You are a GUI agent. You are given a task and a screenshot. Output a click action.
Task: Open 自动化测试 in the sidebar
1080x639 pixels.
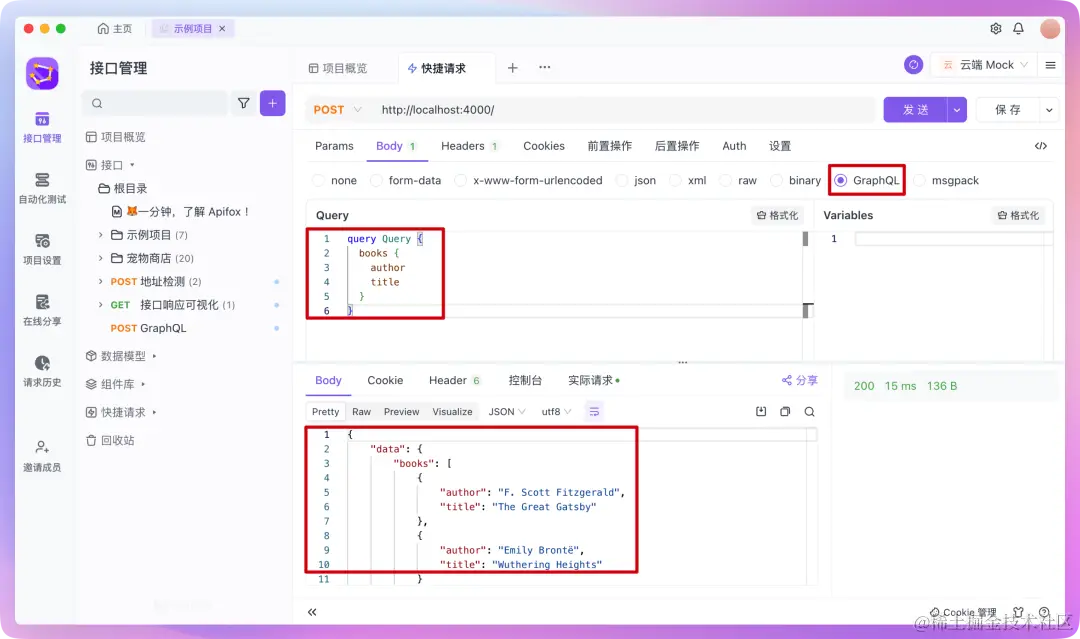pyautogui.click(x=42, y=188)
